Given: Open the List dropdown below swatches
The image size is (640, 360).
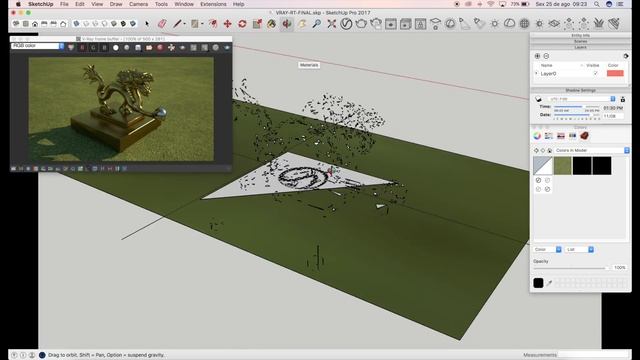Looking at the screenshot, I should pyautogui.click(x=580, y=249).
